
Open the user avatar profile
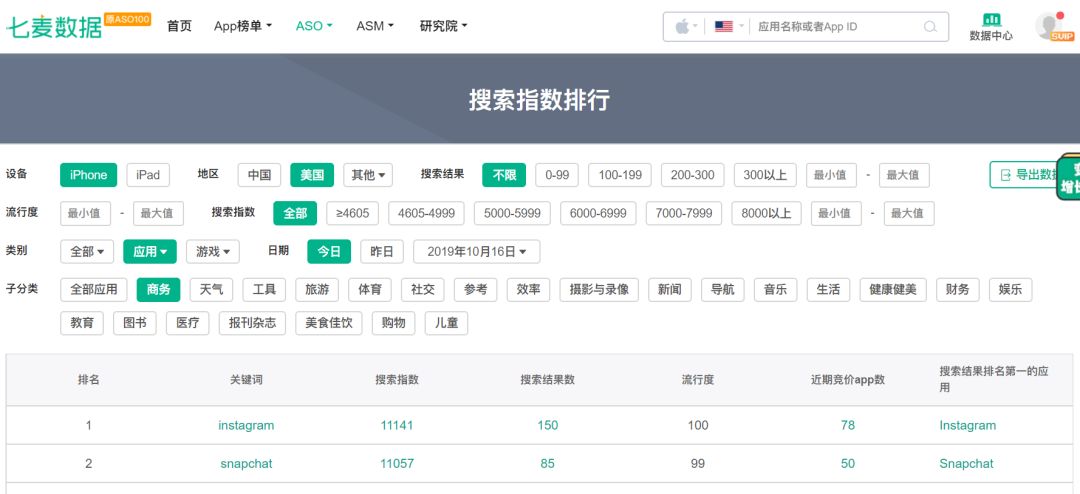click(x=1052, y=26)
